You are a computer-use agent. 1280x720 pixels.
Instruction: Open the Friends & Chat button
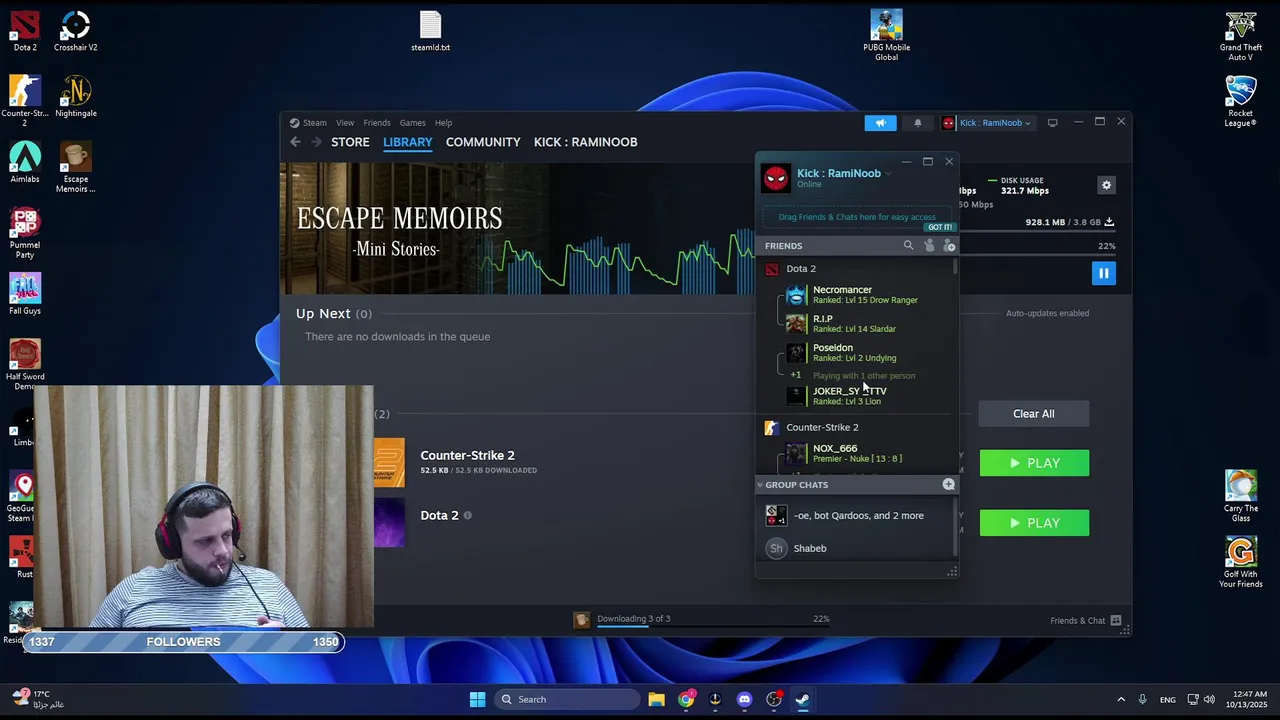1085,621
